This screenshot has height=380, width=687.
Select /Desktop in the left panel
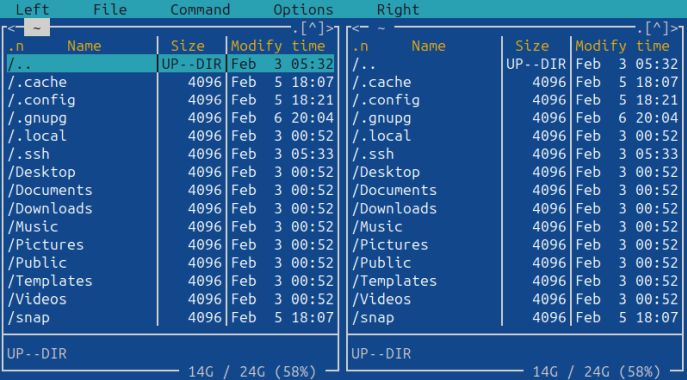tap(170, 172)
